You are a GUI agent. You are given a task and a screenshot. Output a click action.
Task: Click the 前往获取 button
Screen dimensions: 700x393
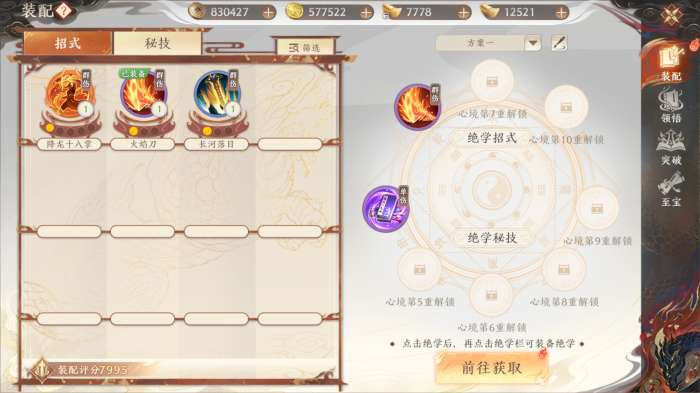[492, 368]
